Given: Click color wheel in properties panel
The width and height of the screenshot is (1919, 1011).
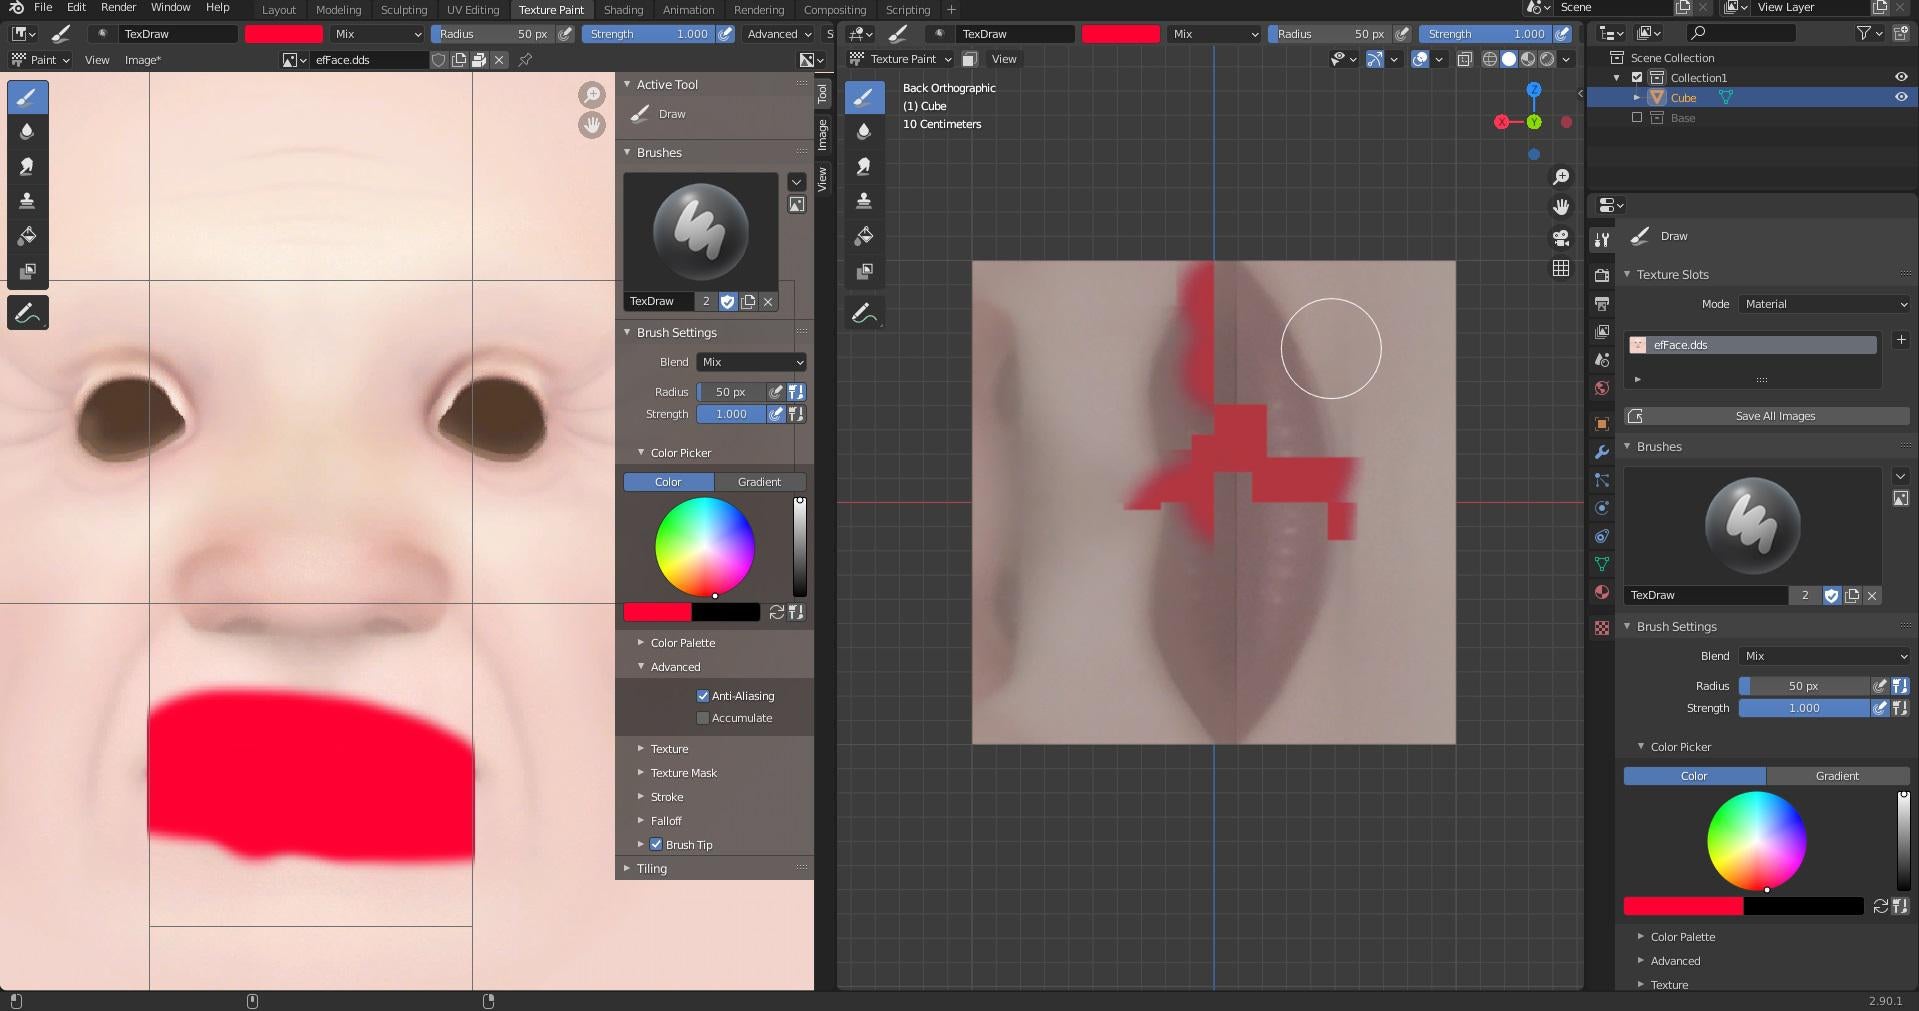Looking at the screenshot, I should point(1756,841).
